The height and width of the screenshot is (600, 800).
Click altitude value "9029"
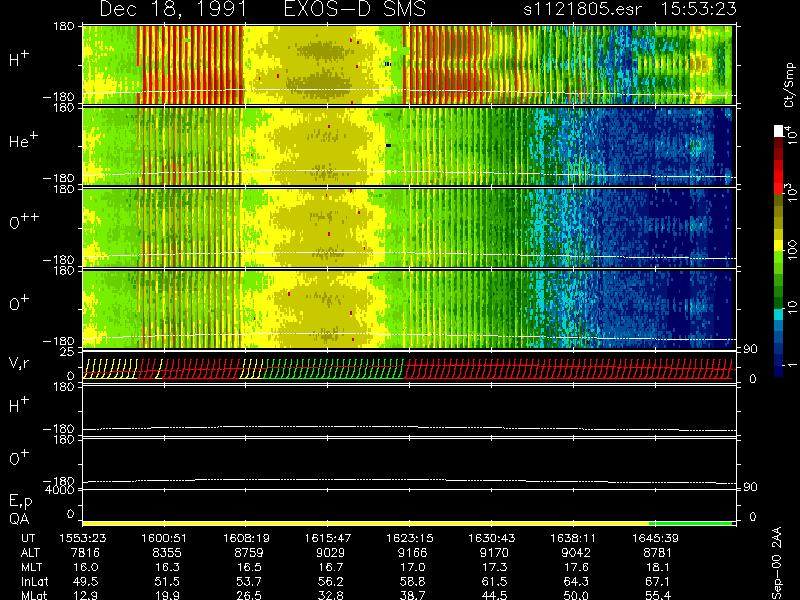click(x=331, y=553)
